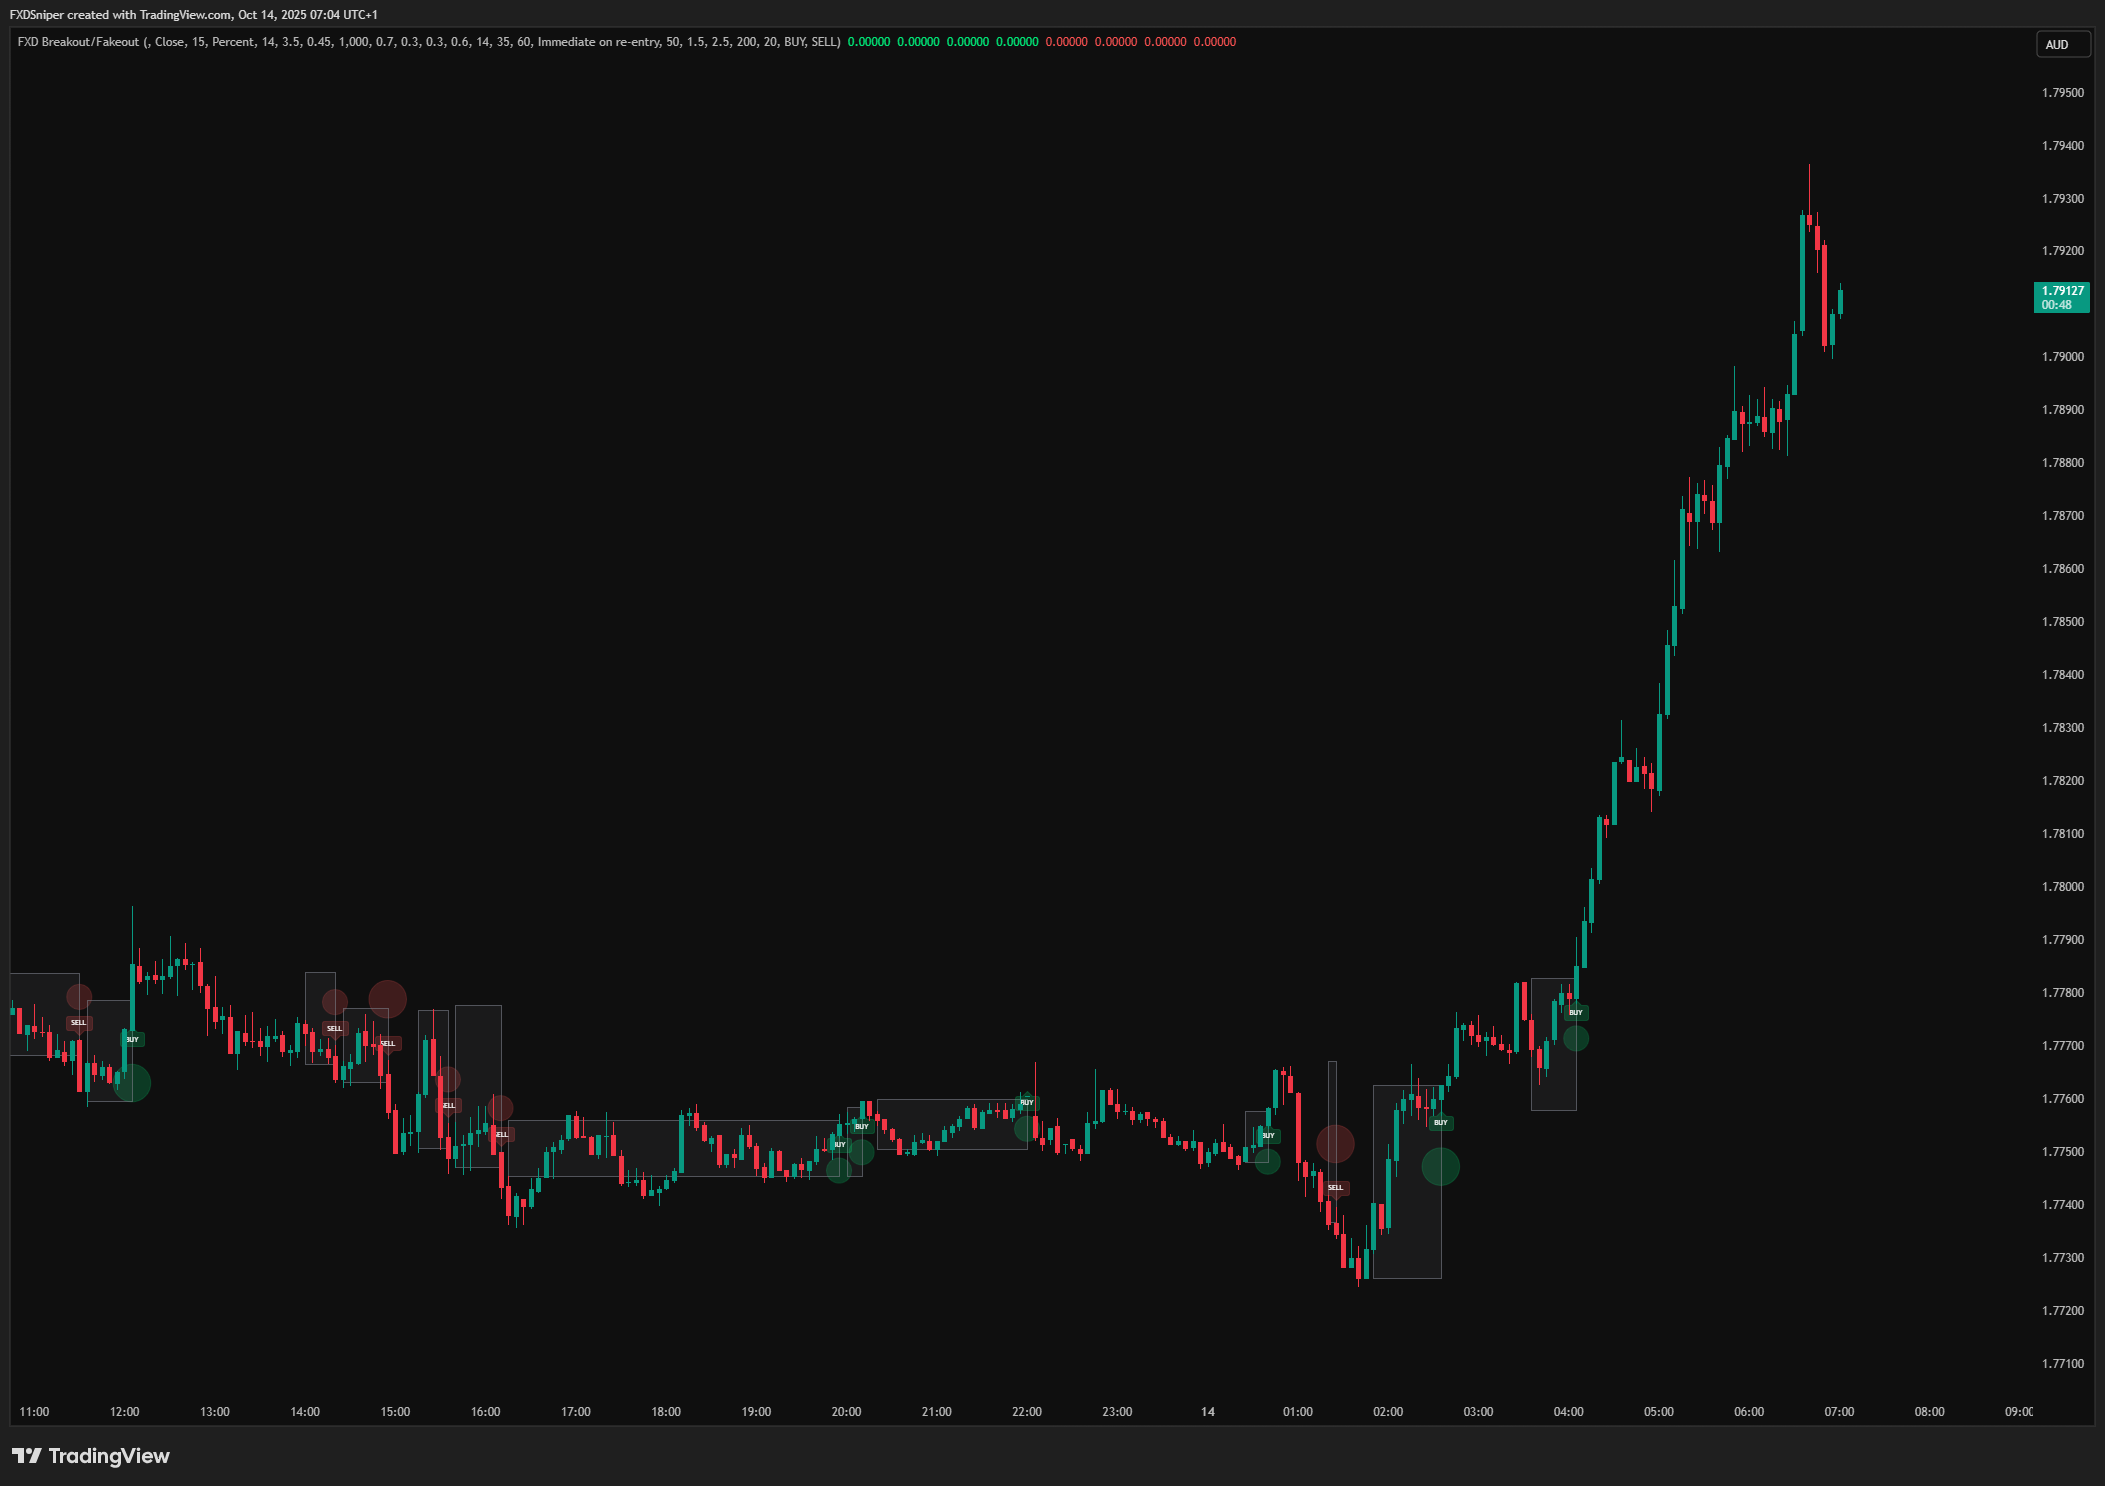Click the first green 0.00000 indicator value
Image resolution: width=2105 pixels, height=1486 pixels.
click(868, 42)
